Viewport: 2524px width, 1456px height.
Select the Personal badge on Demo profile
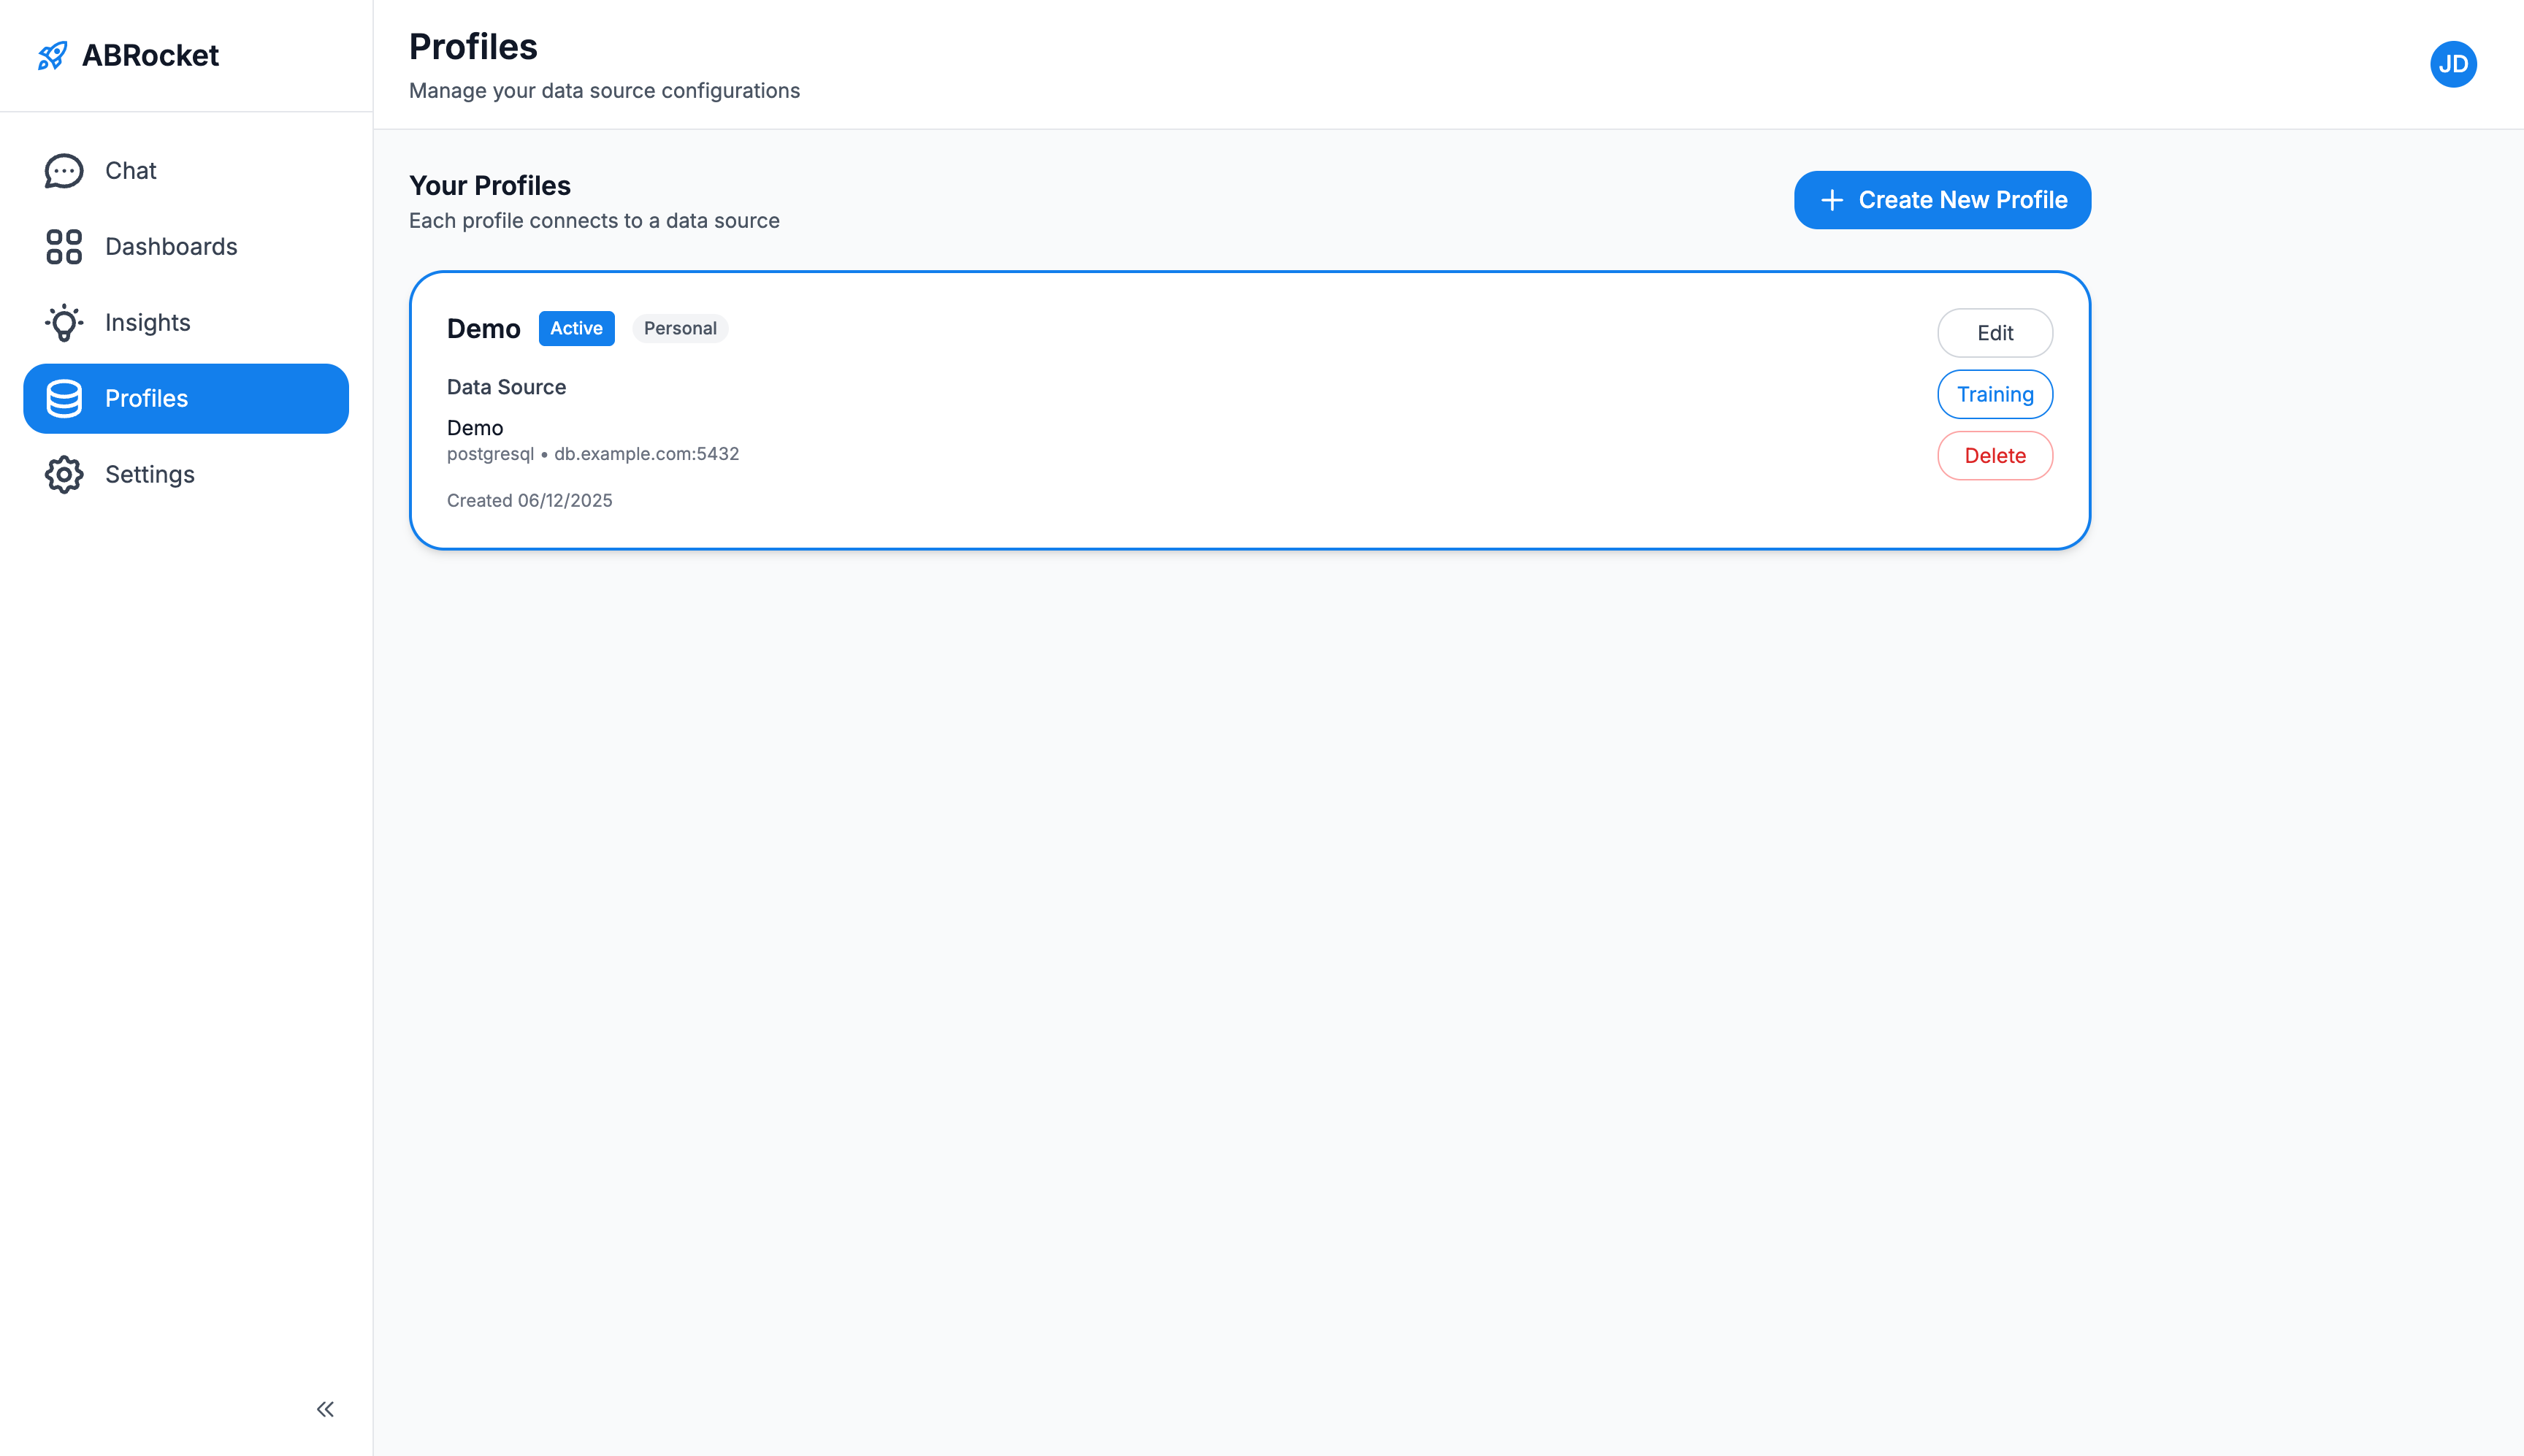pos(680,328)
